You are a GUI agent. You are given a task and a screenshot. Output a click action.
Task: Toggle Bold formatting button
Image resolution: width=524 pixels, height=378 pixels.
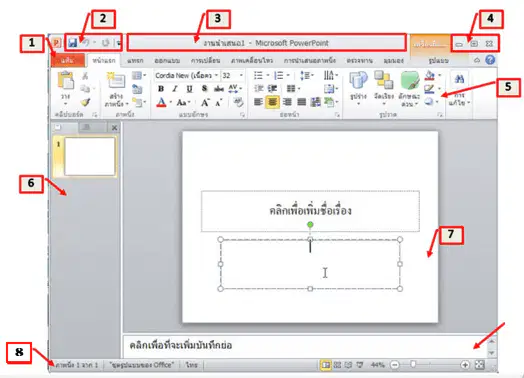161,89
